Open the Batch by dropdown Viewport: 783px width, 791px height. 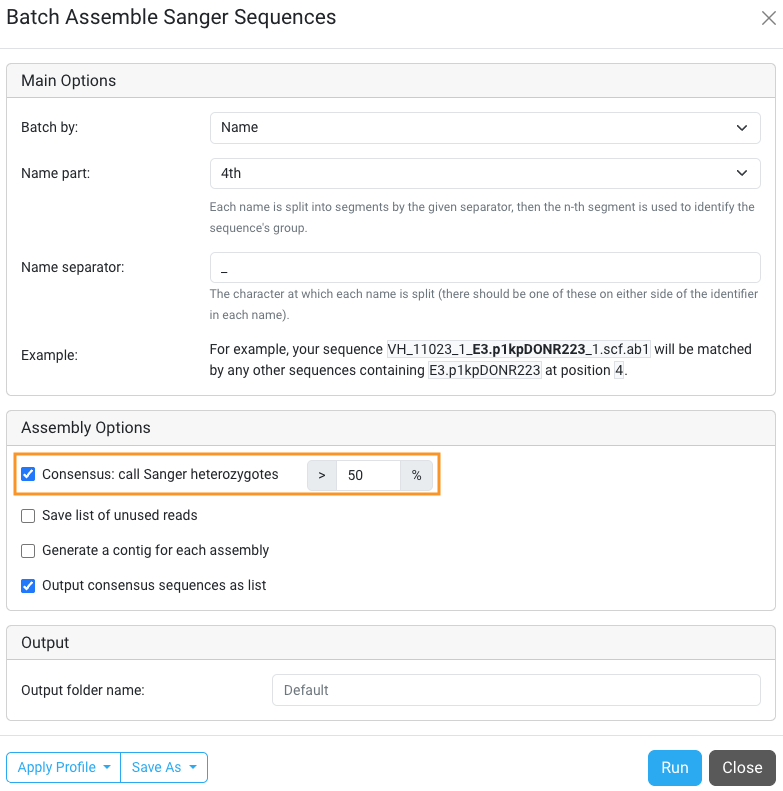[485, 128]
